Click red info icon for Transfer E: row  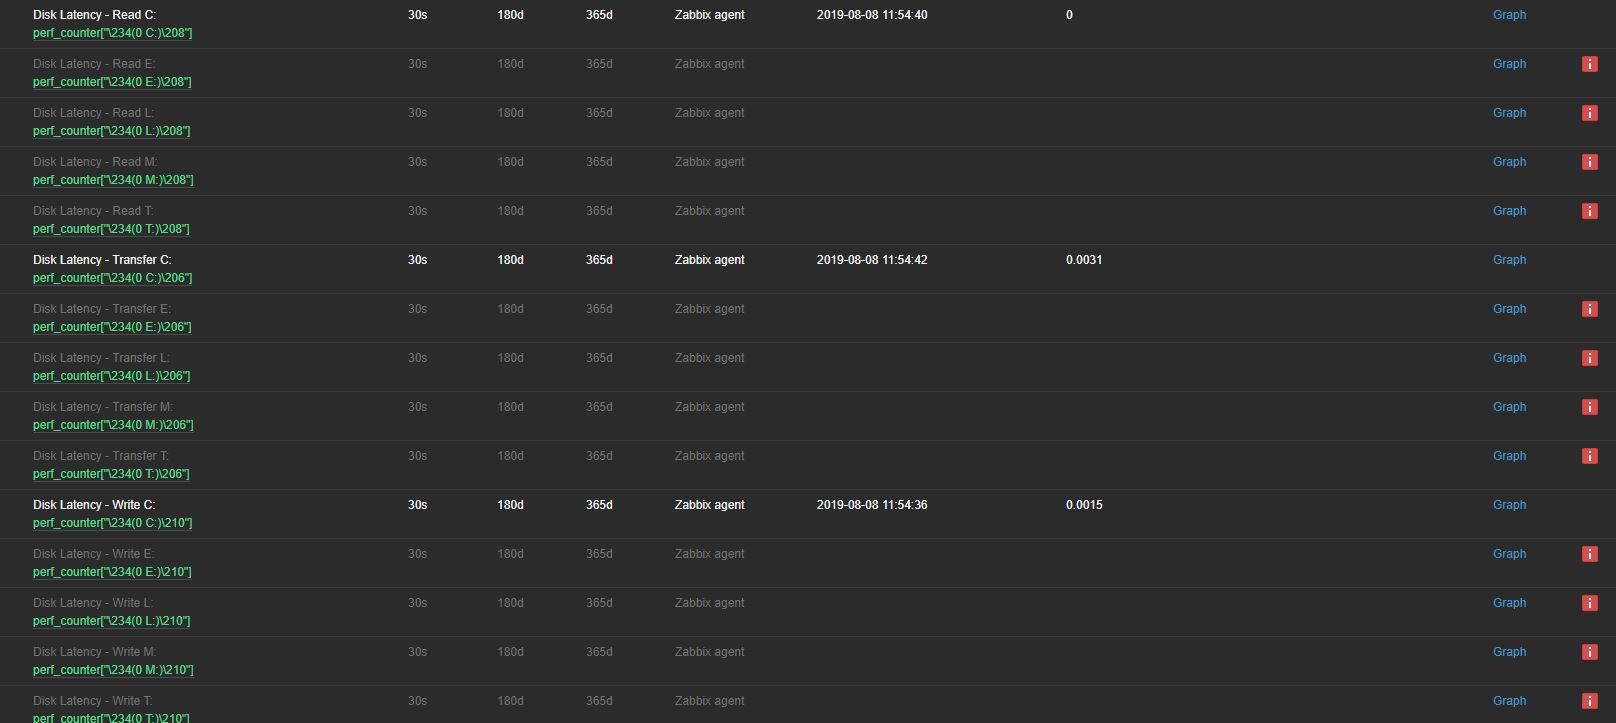pos(1589,309)
